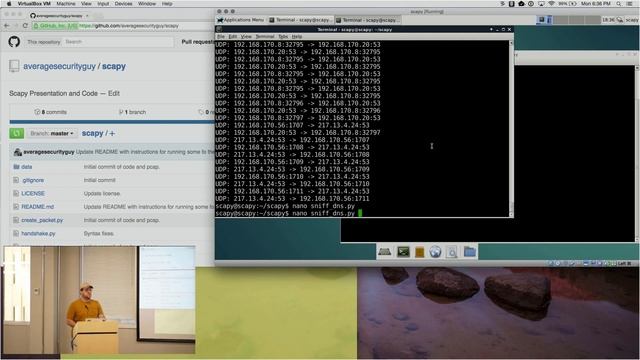Click the data folder icon in file list
Screen dimensions: 640x360
click(16, 167)
